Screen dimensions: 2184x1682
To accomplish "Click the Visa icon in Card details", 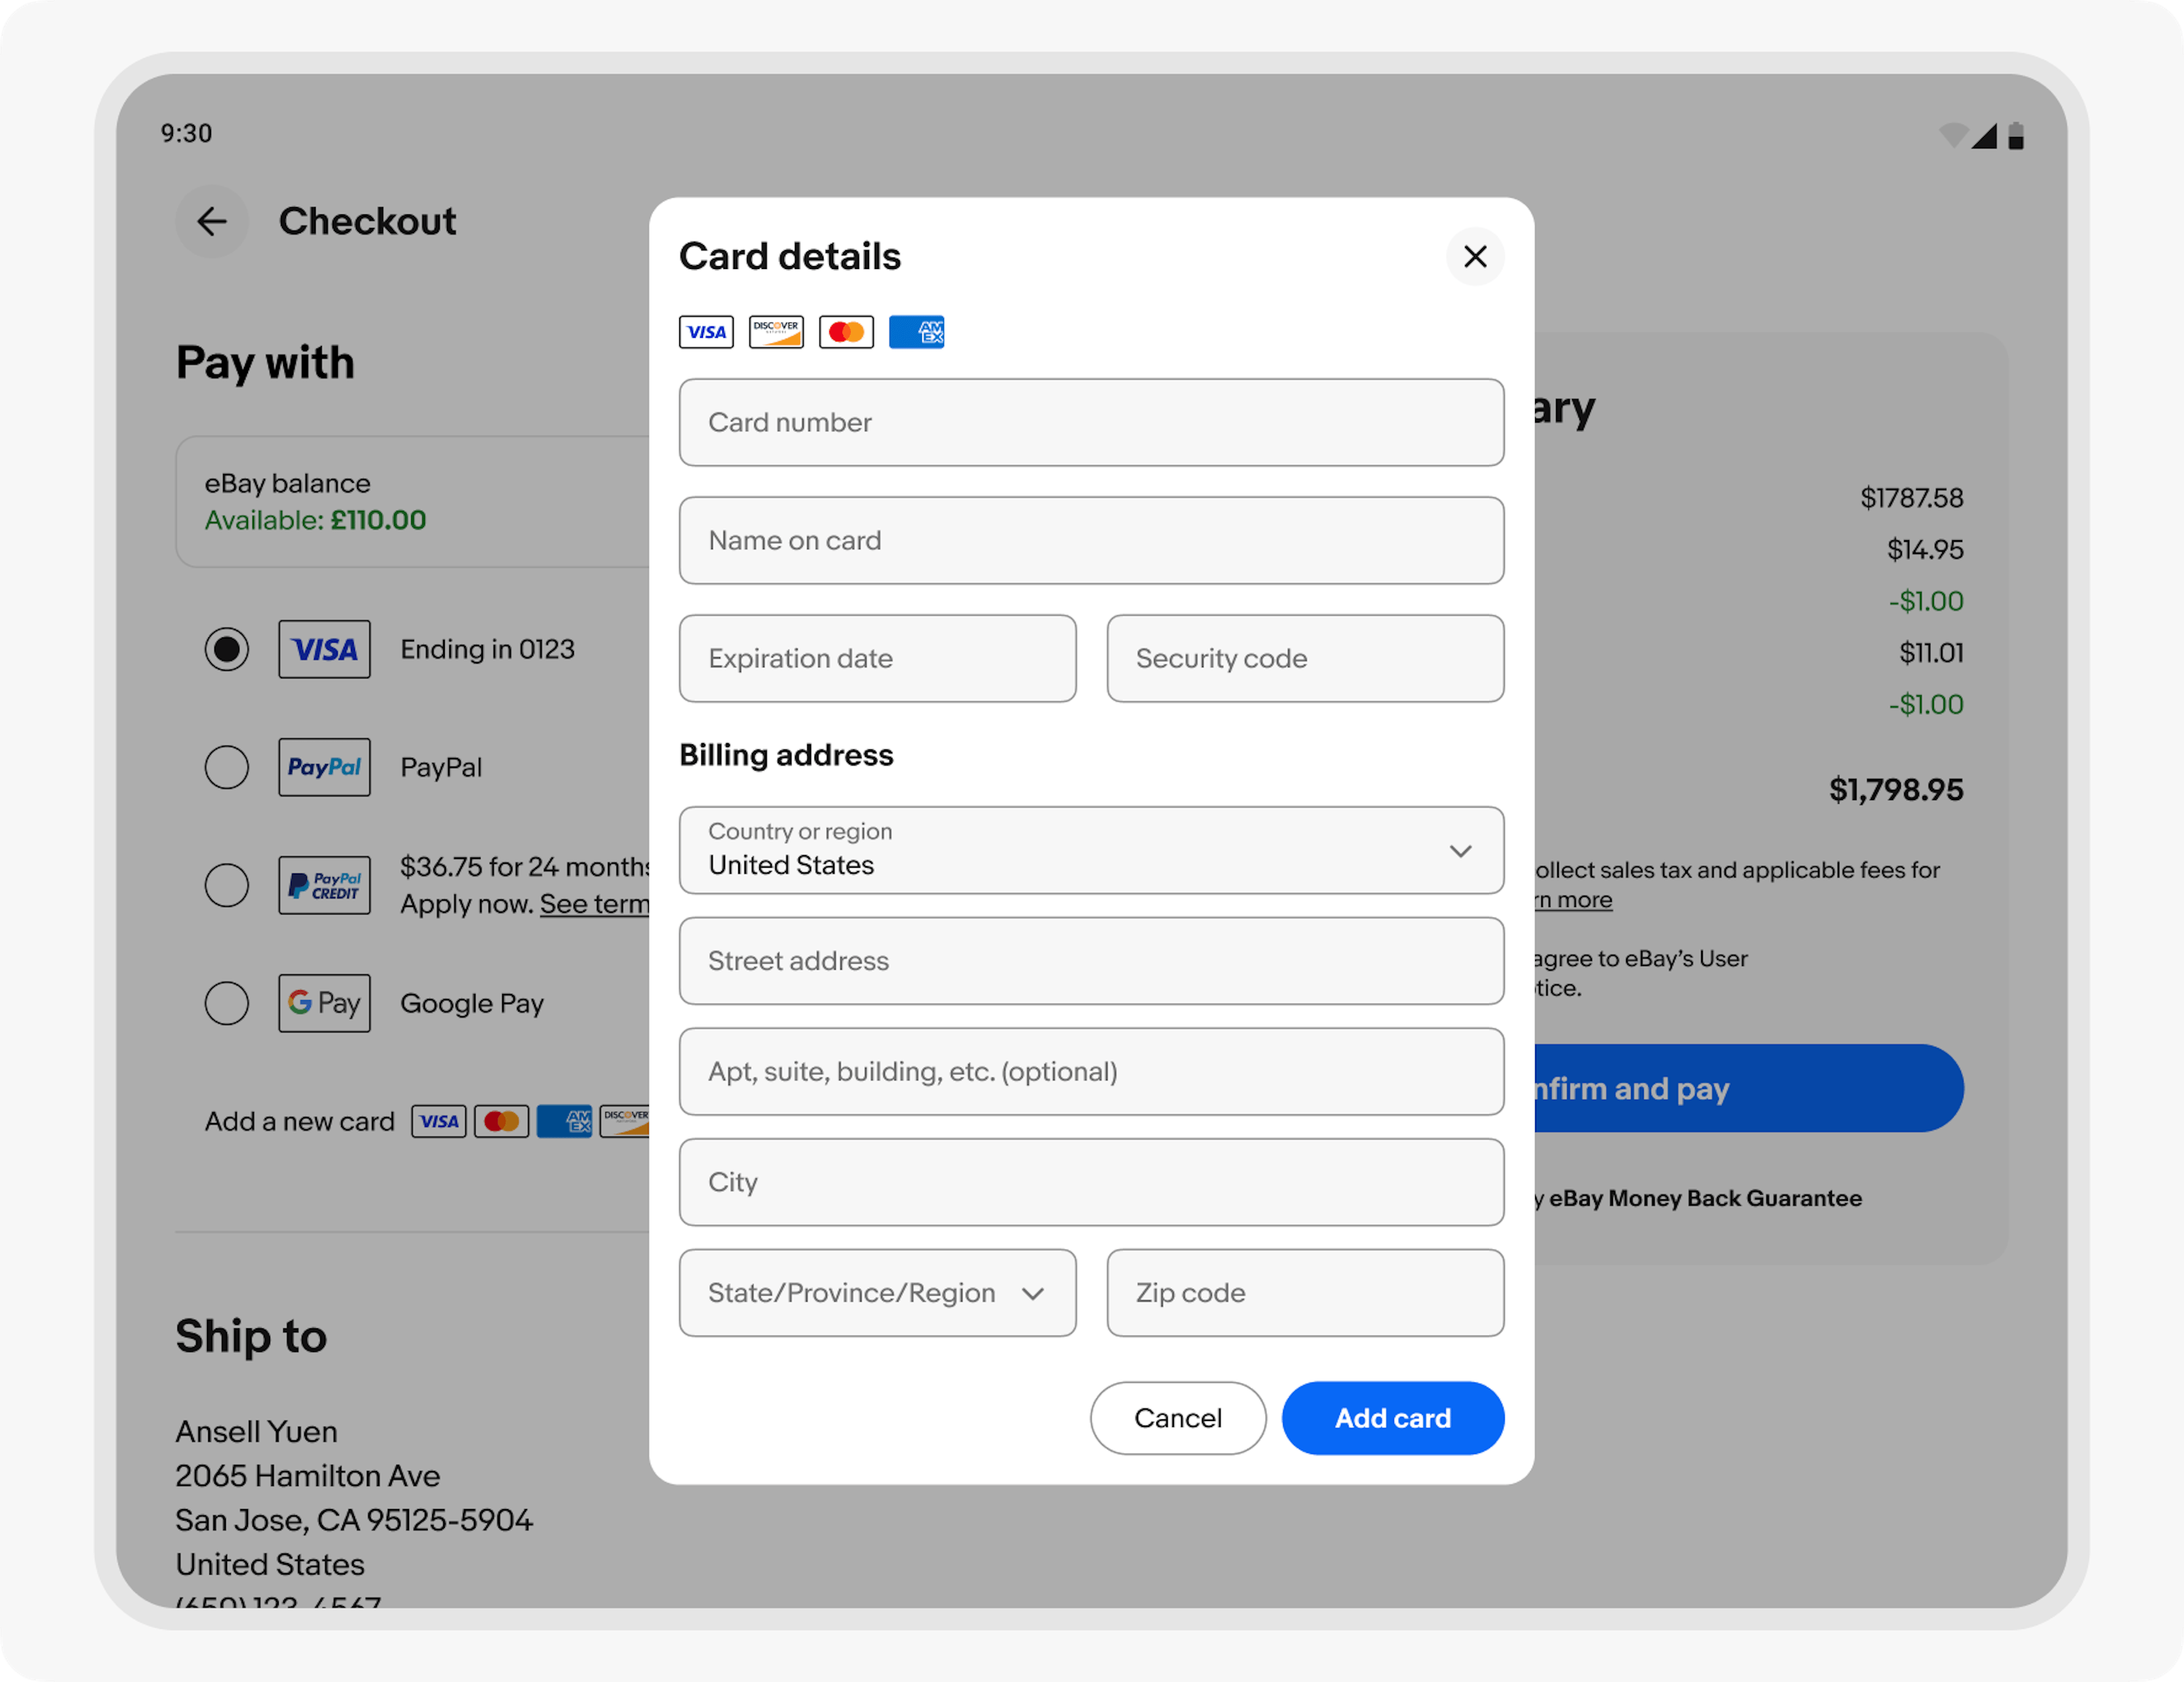I will [x=706, y=332].
